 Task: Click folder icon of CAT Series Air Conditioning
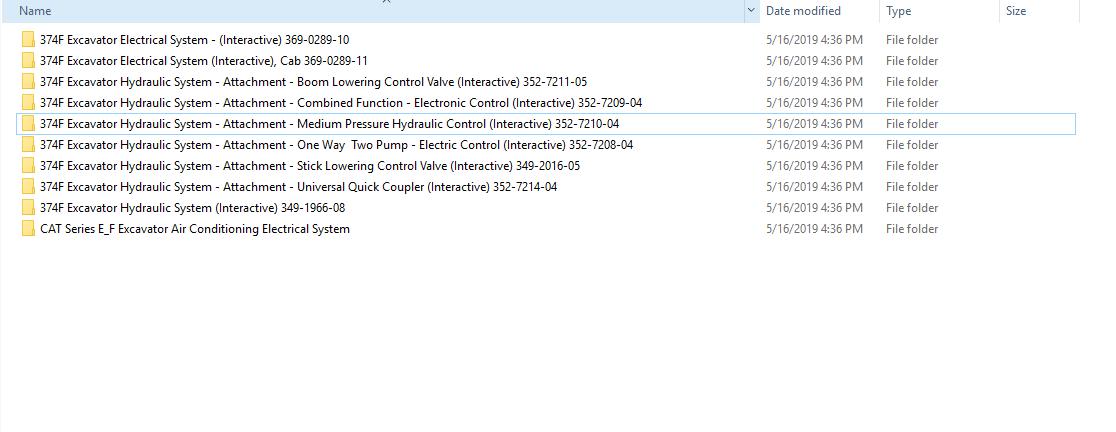28,228
